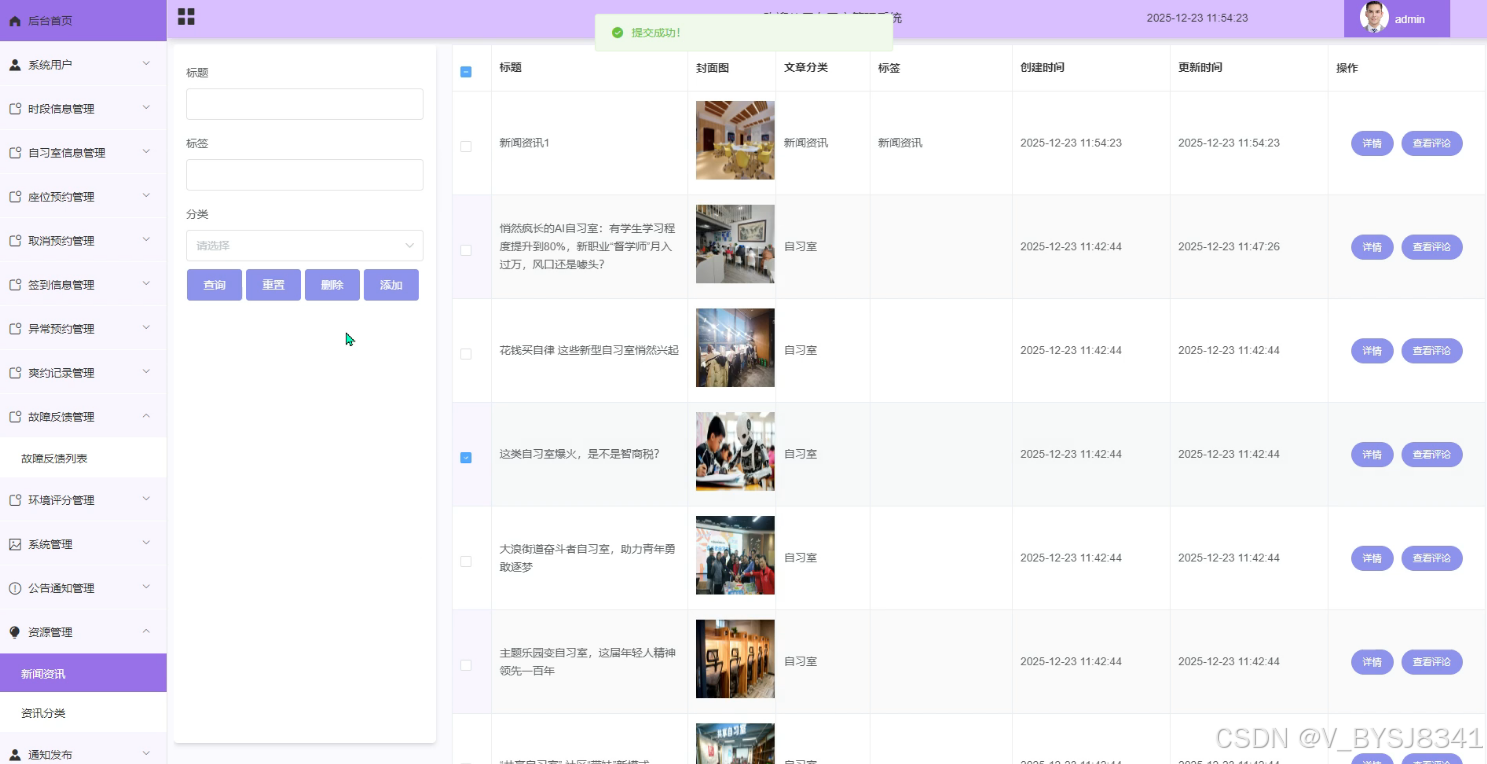Click the 添加 add button

click(391, 285)
